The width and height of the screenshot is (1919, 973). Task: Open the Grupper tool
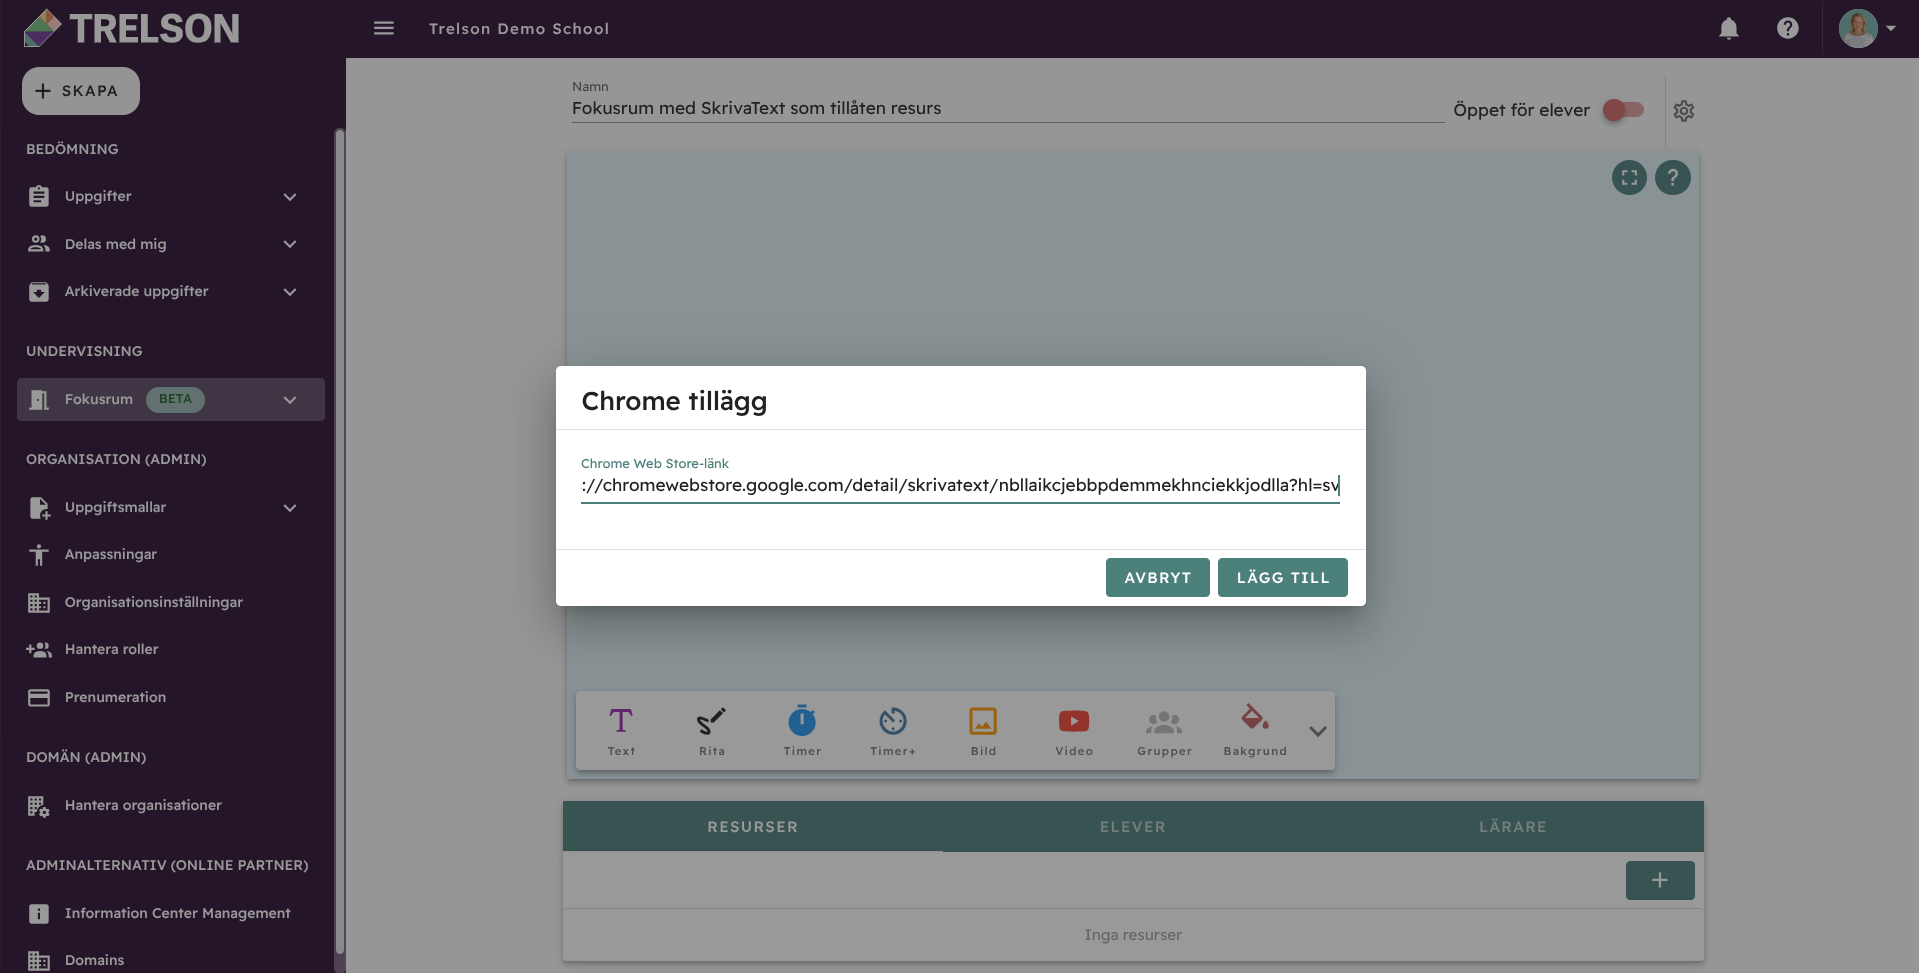click(1164, 731)
